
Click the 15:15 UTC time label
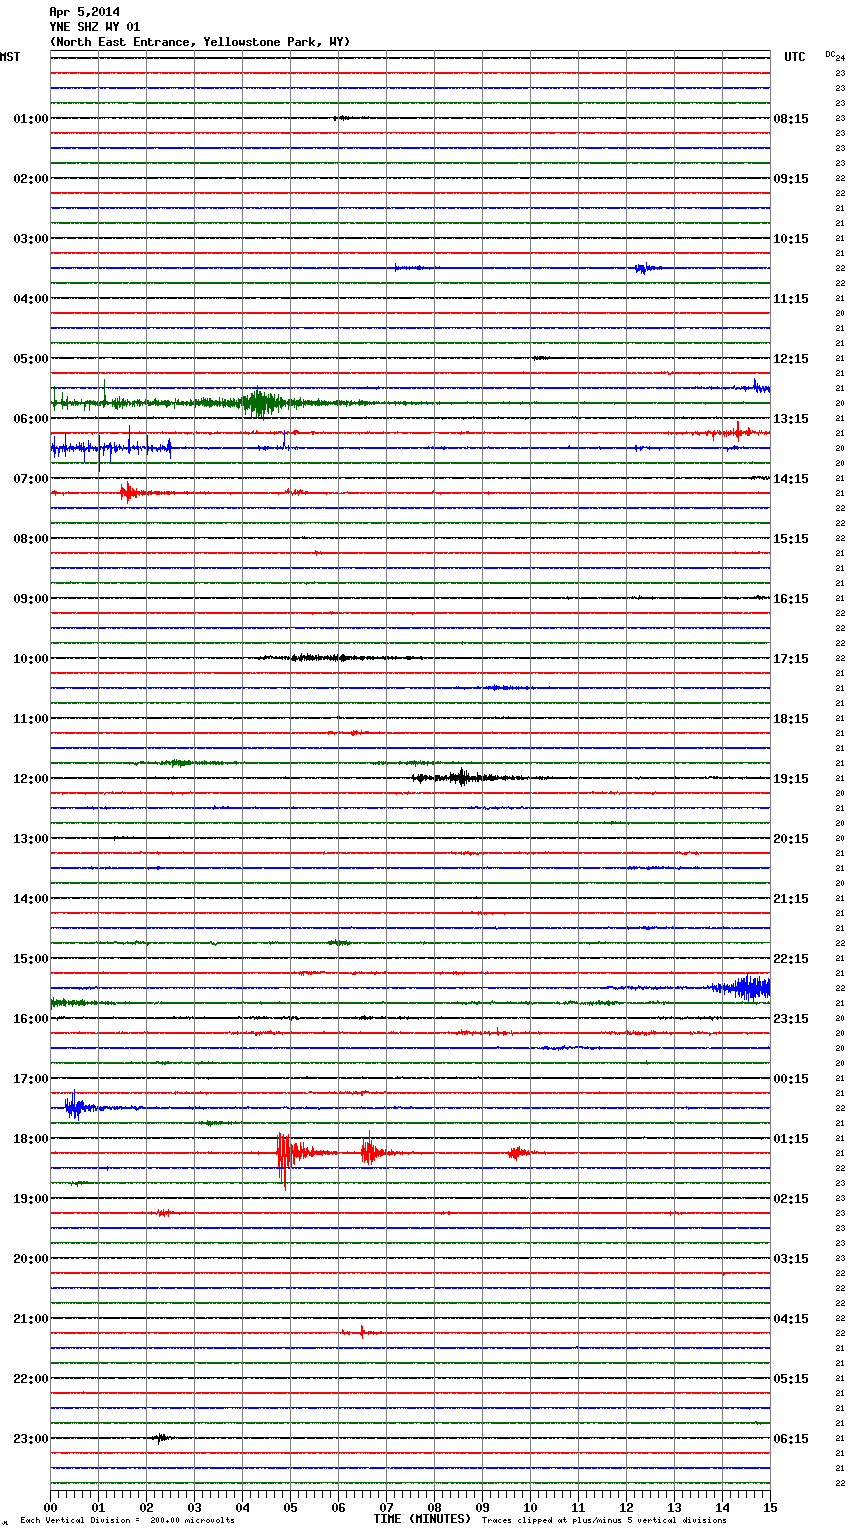(791, 539)
